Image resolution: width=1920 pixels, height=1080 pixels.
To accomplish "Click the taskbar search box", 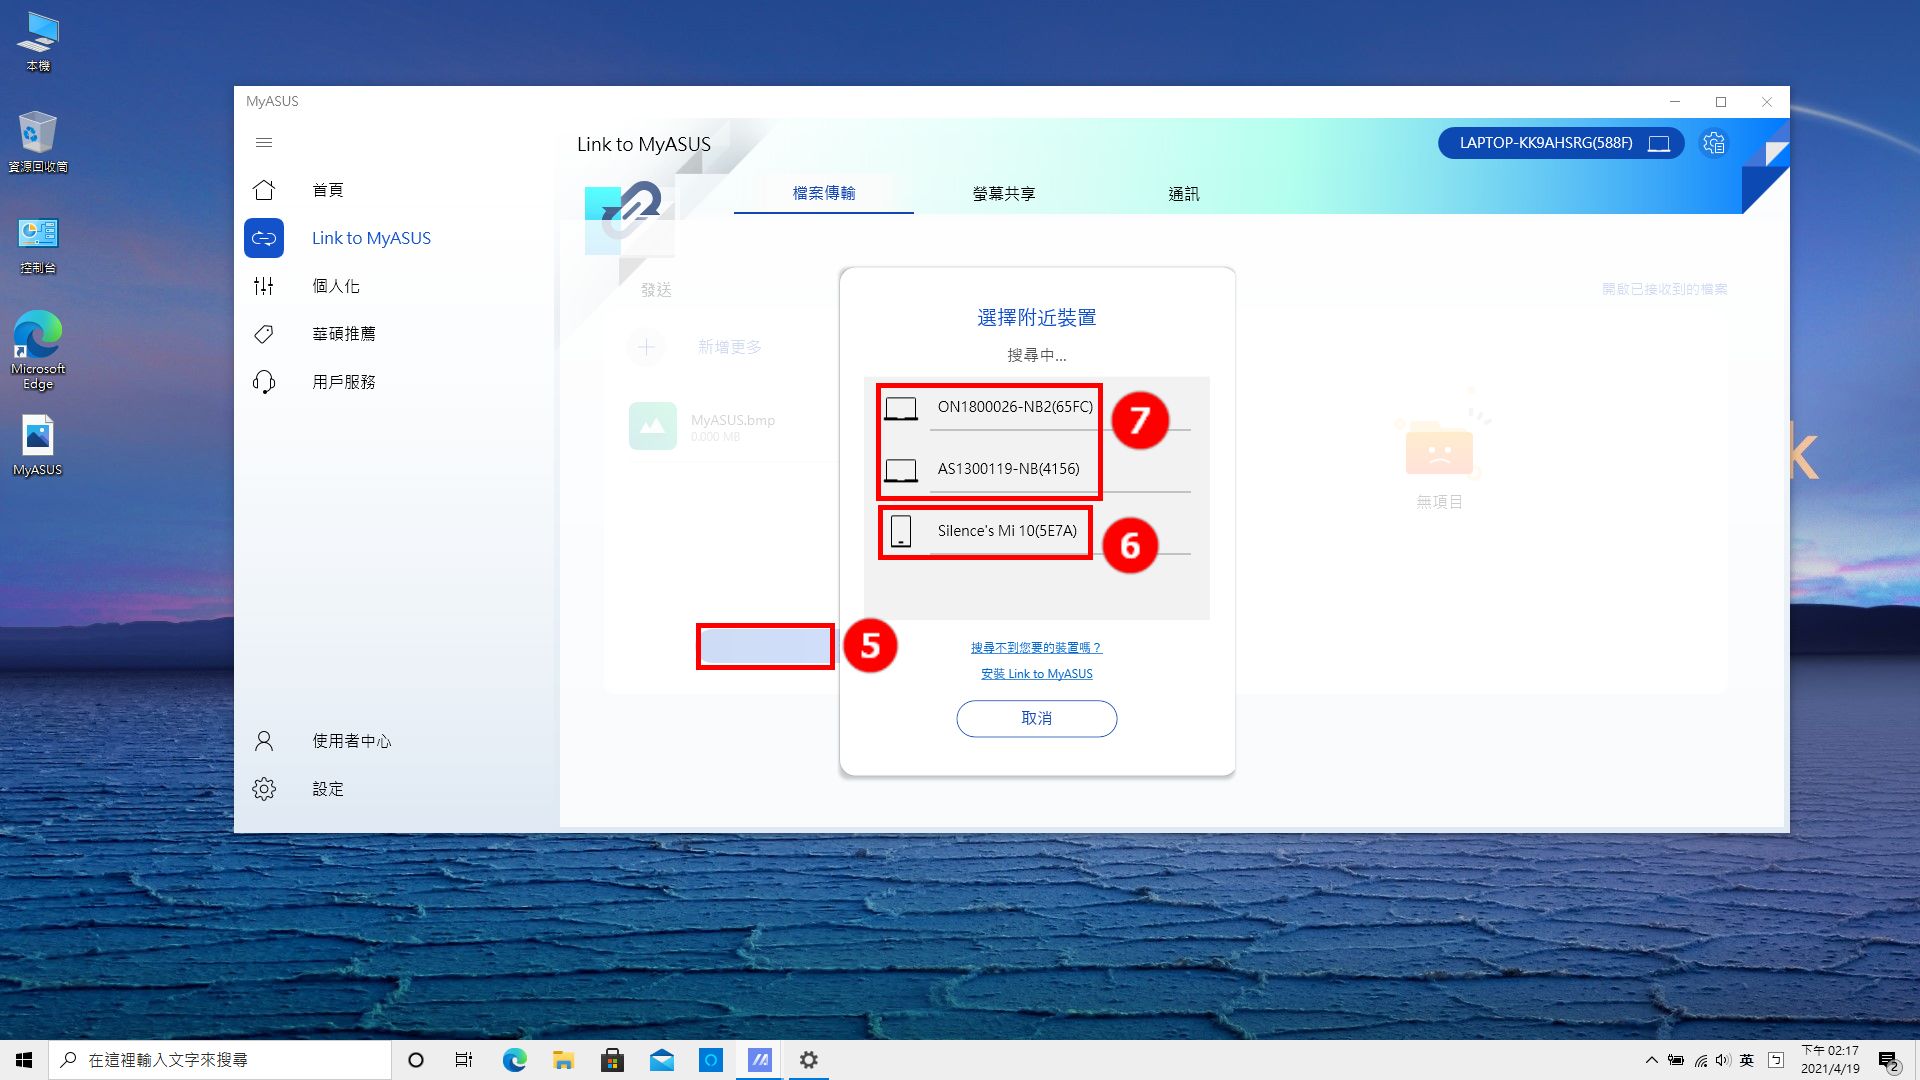I will coord(220,1060).
